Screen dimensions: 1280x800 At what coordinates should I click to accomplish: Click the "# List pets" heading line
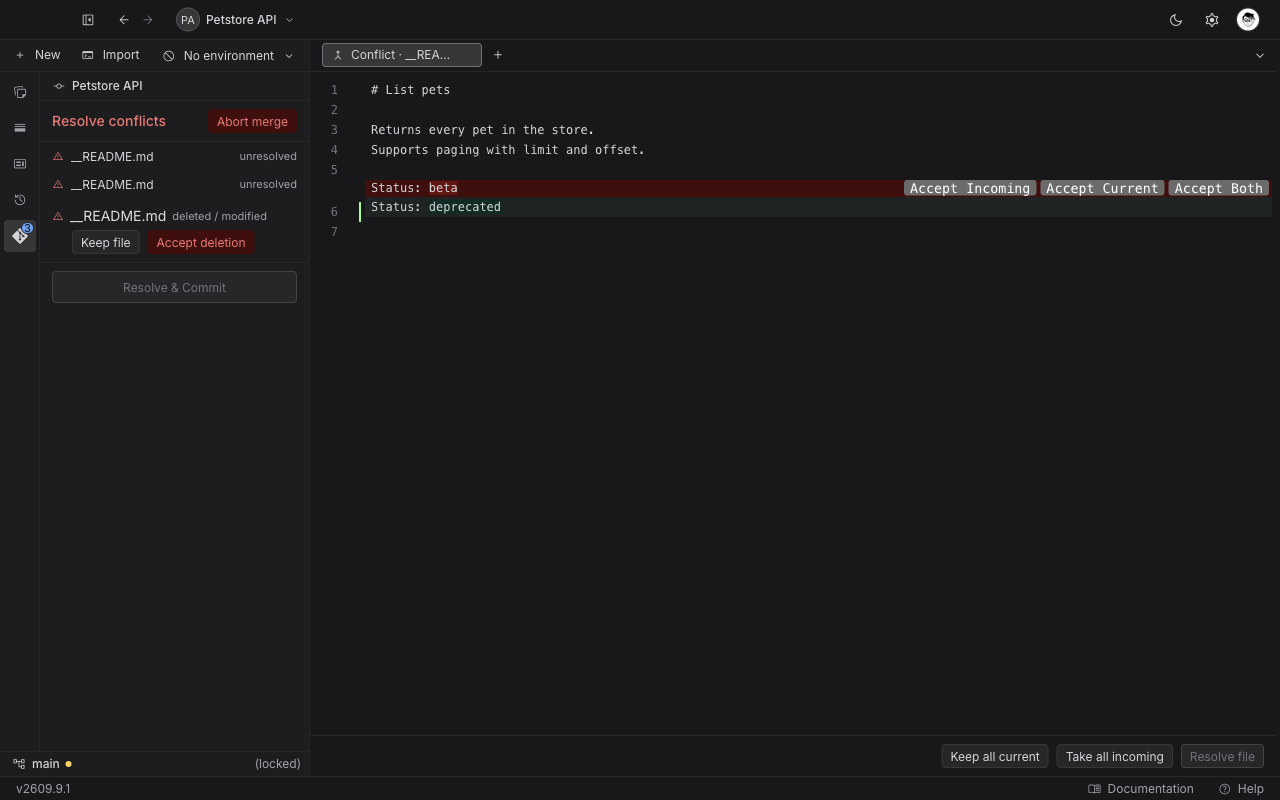tap(410, 90)
